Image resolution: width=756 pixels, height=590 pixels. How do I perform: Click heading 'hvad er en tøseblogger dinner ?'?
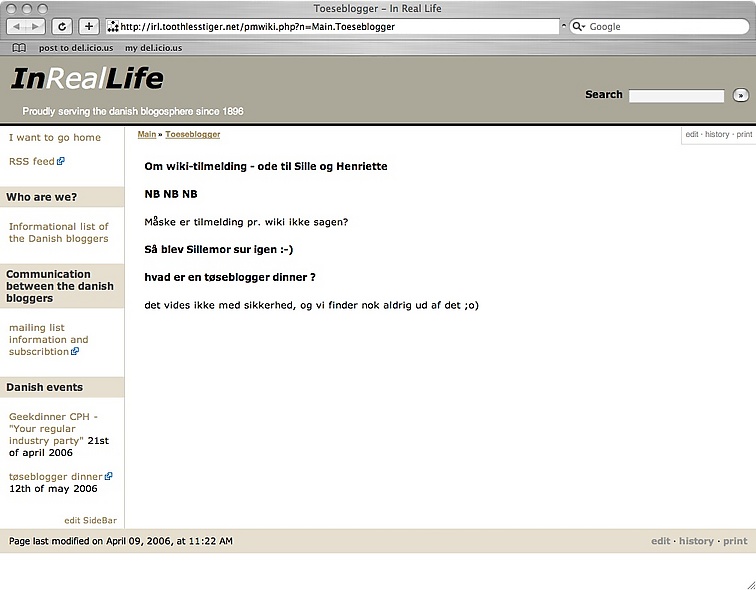230,277
